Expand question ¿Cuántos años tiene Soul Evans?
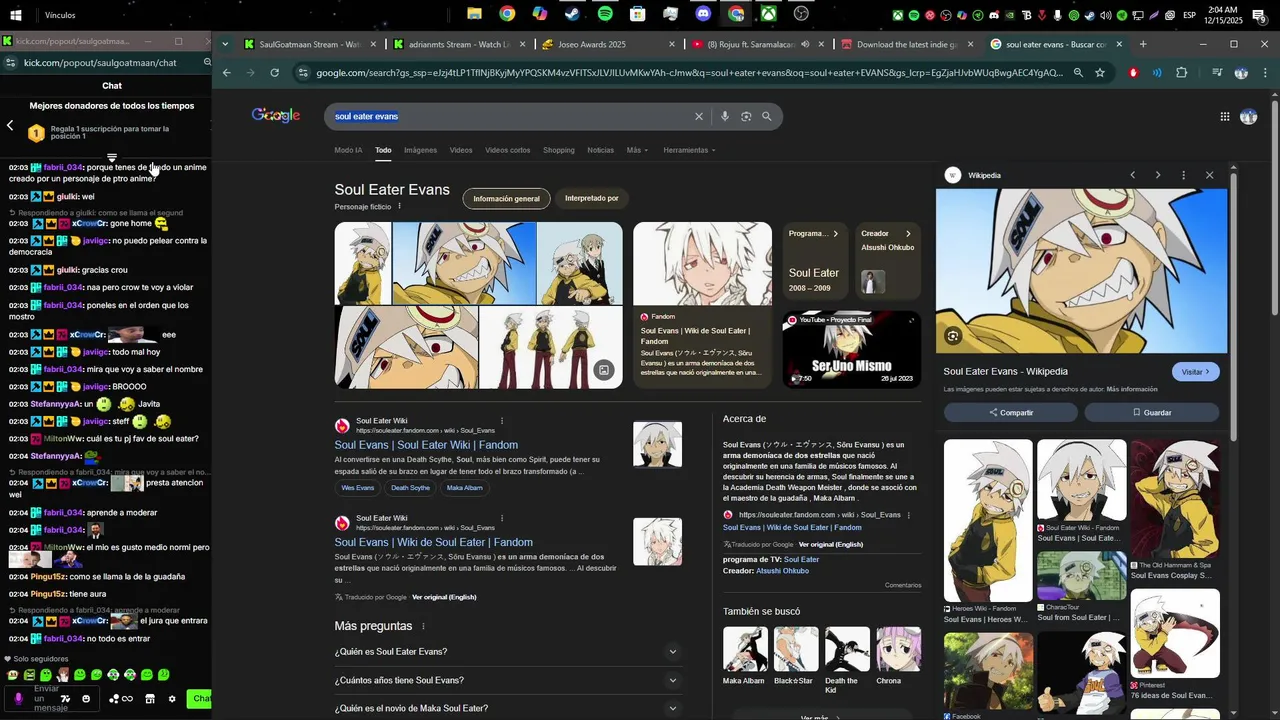The height and width of the screenshot is (720, 1280). click(508, 680)
